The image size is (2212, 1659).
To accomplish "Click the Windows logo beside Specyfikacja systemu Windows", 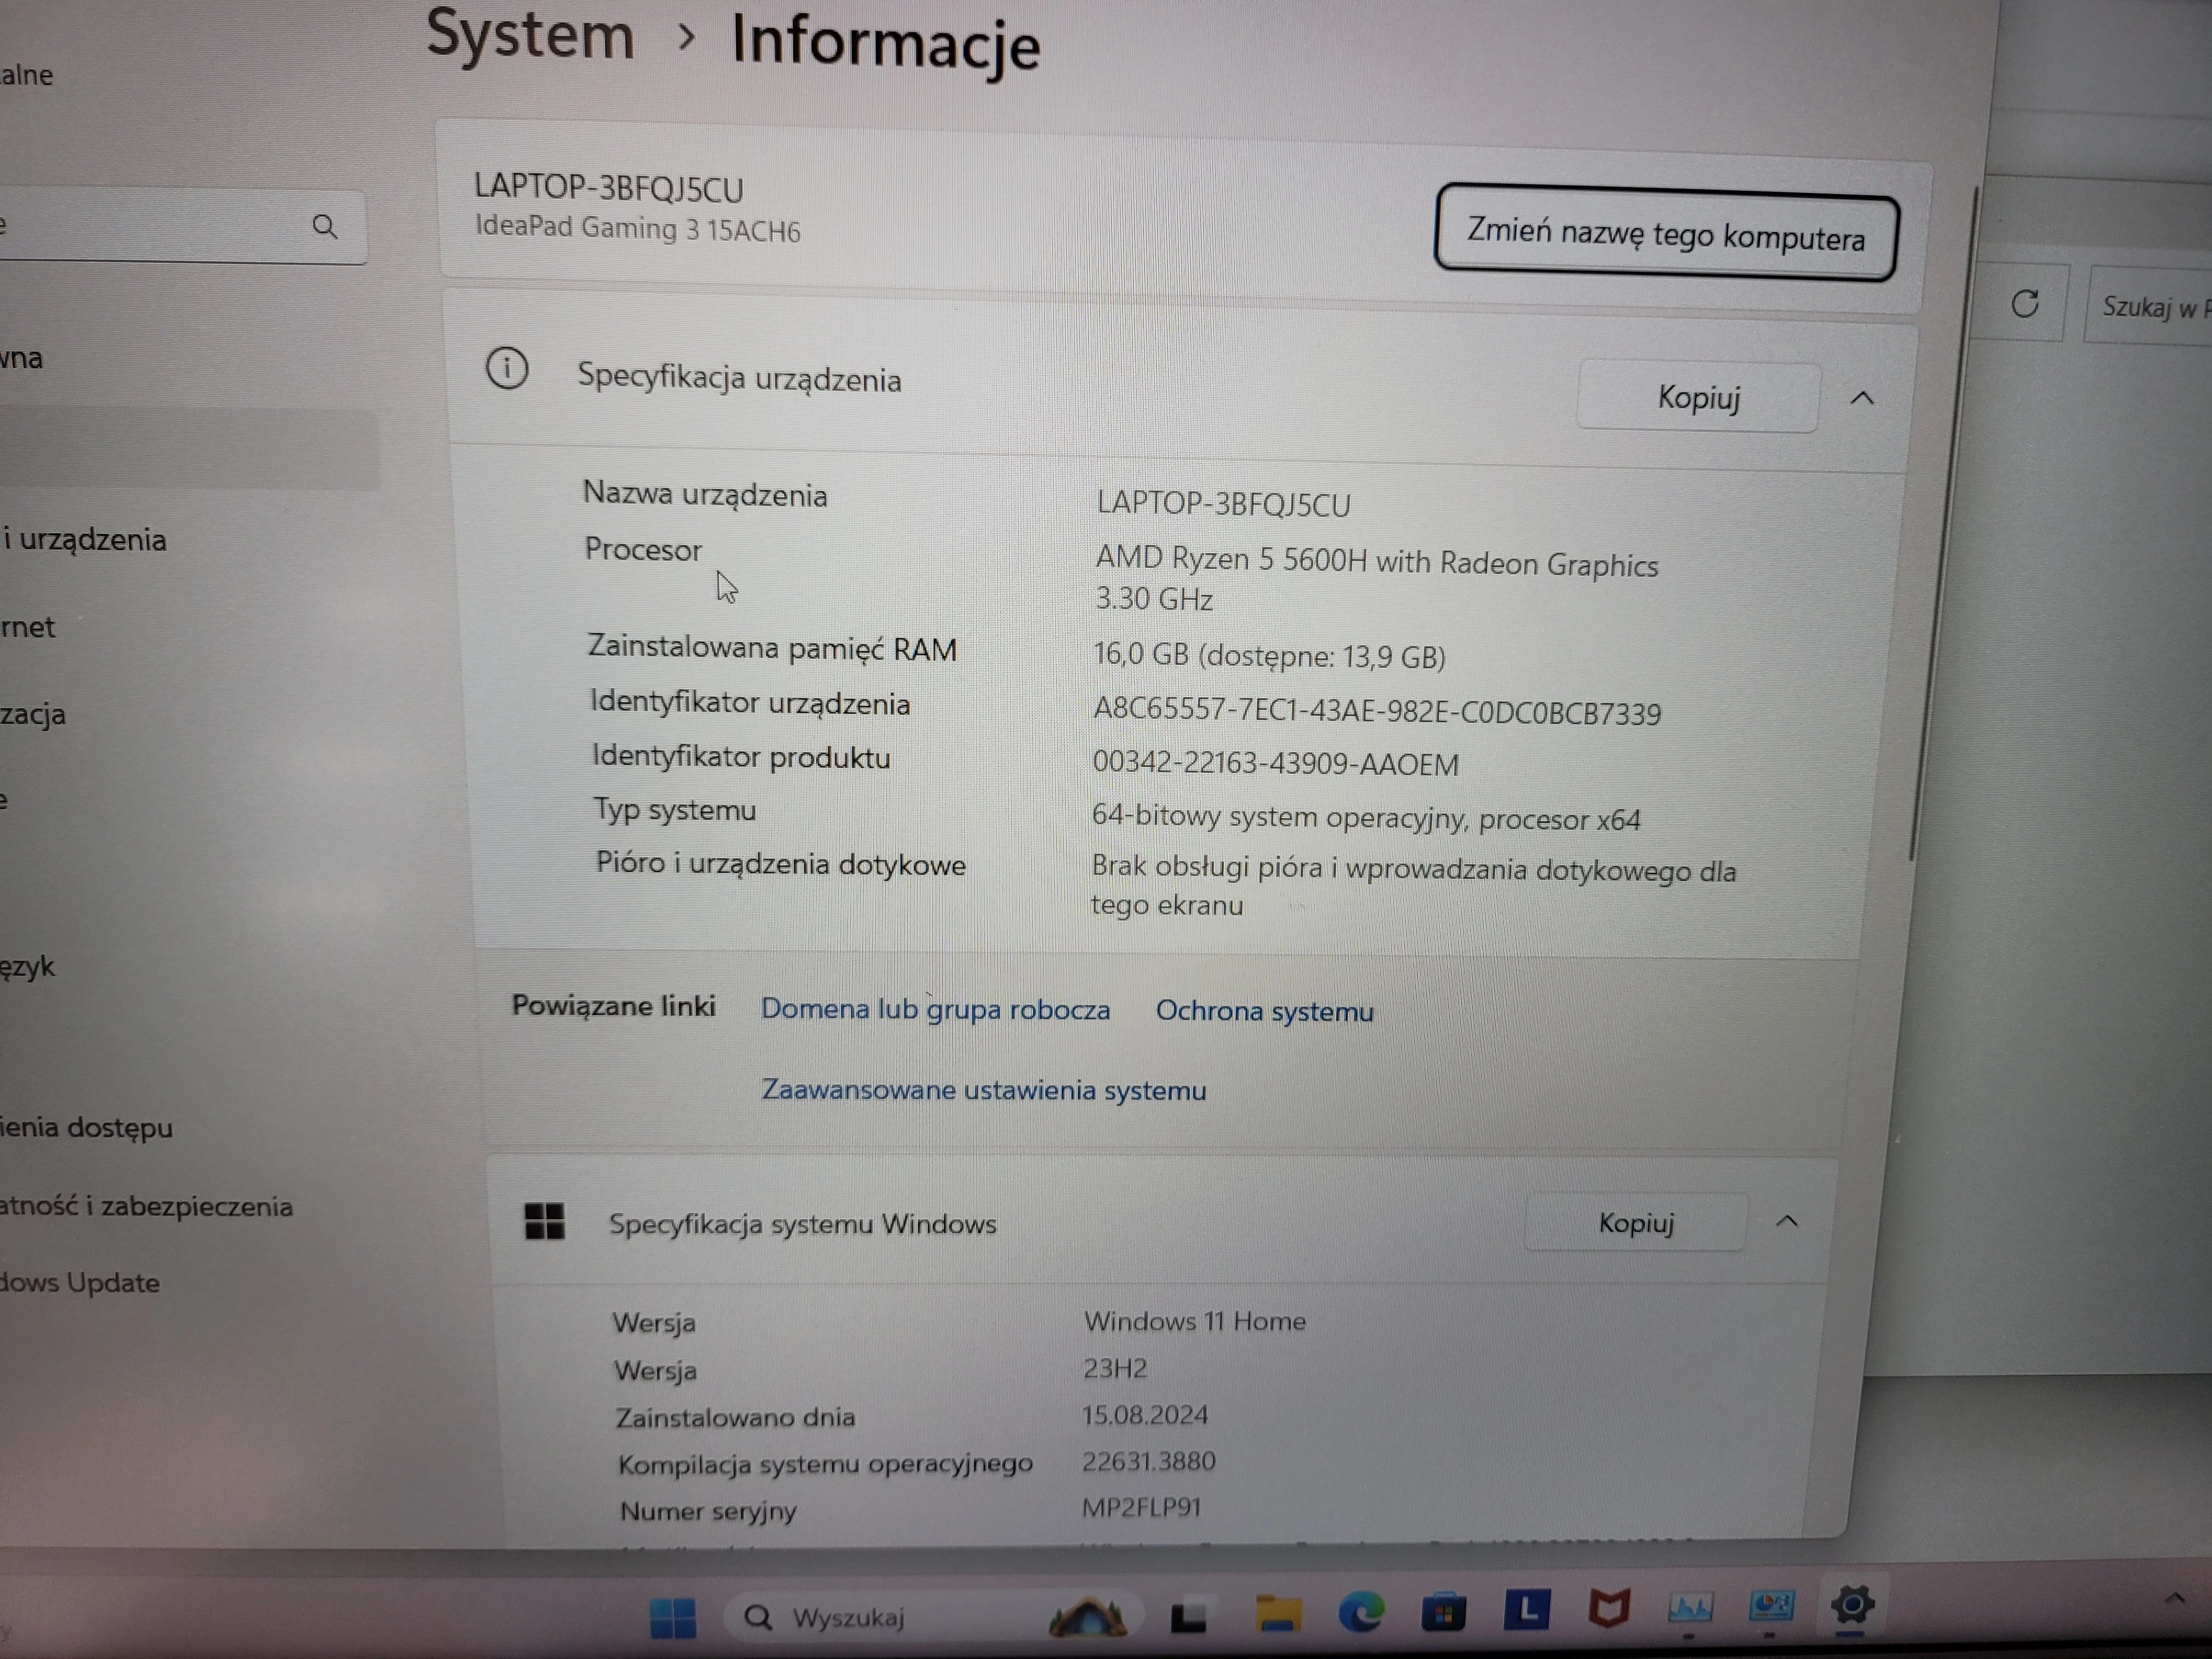I will (x=545, y=1221).
